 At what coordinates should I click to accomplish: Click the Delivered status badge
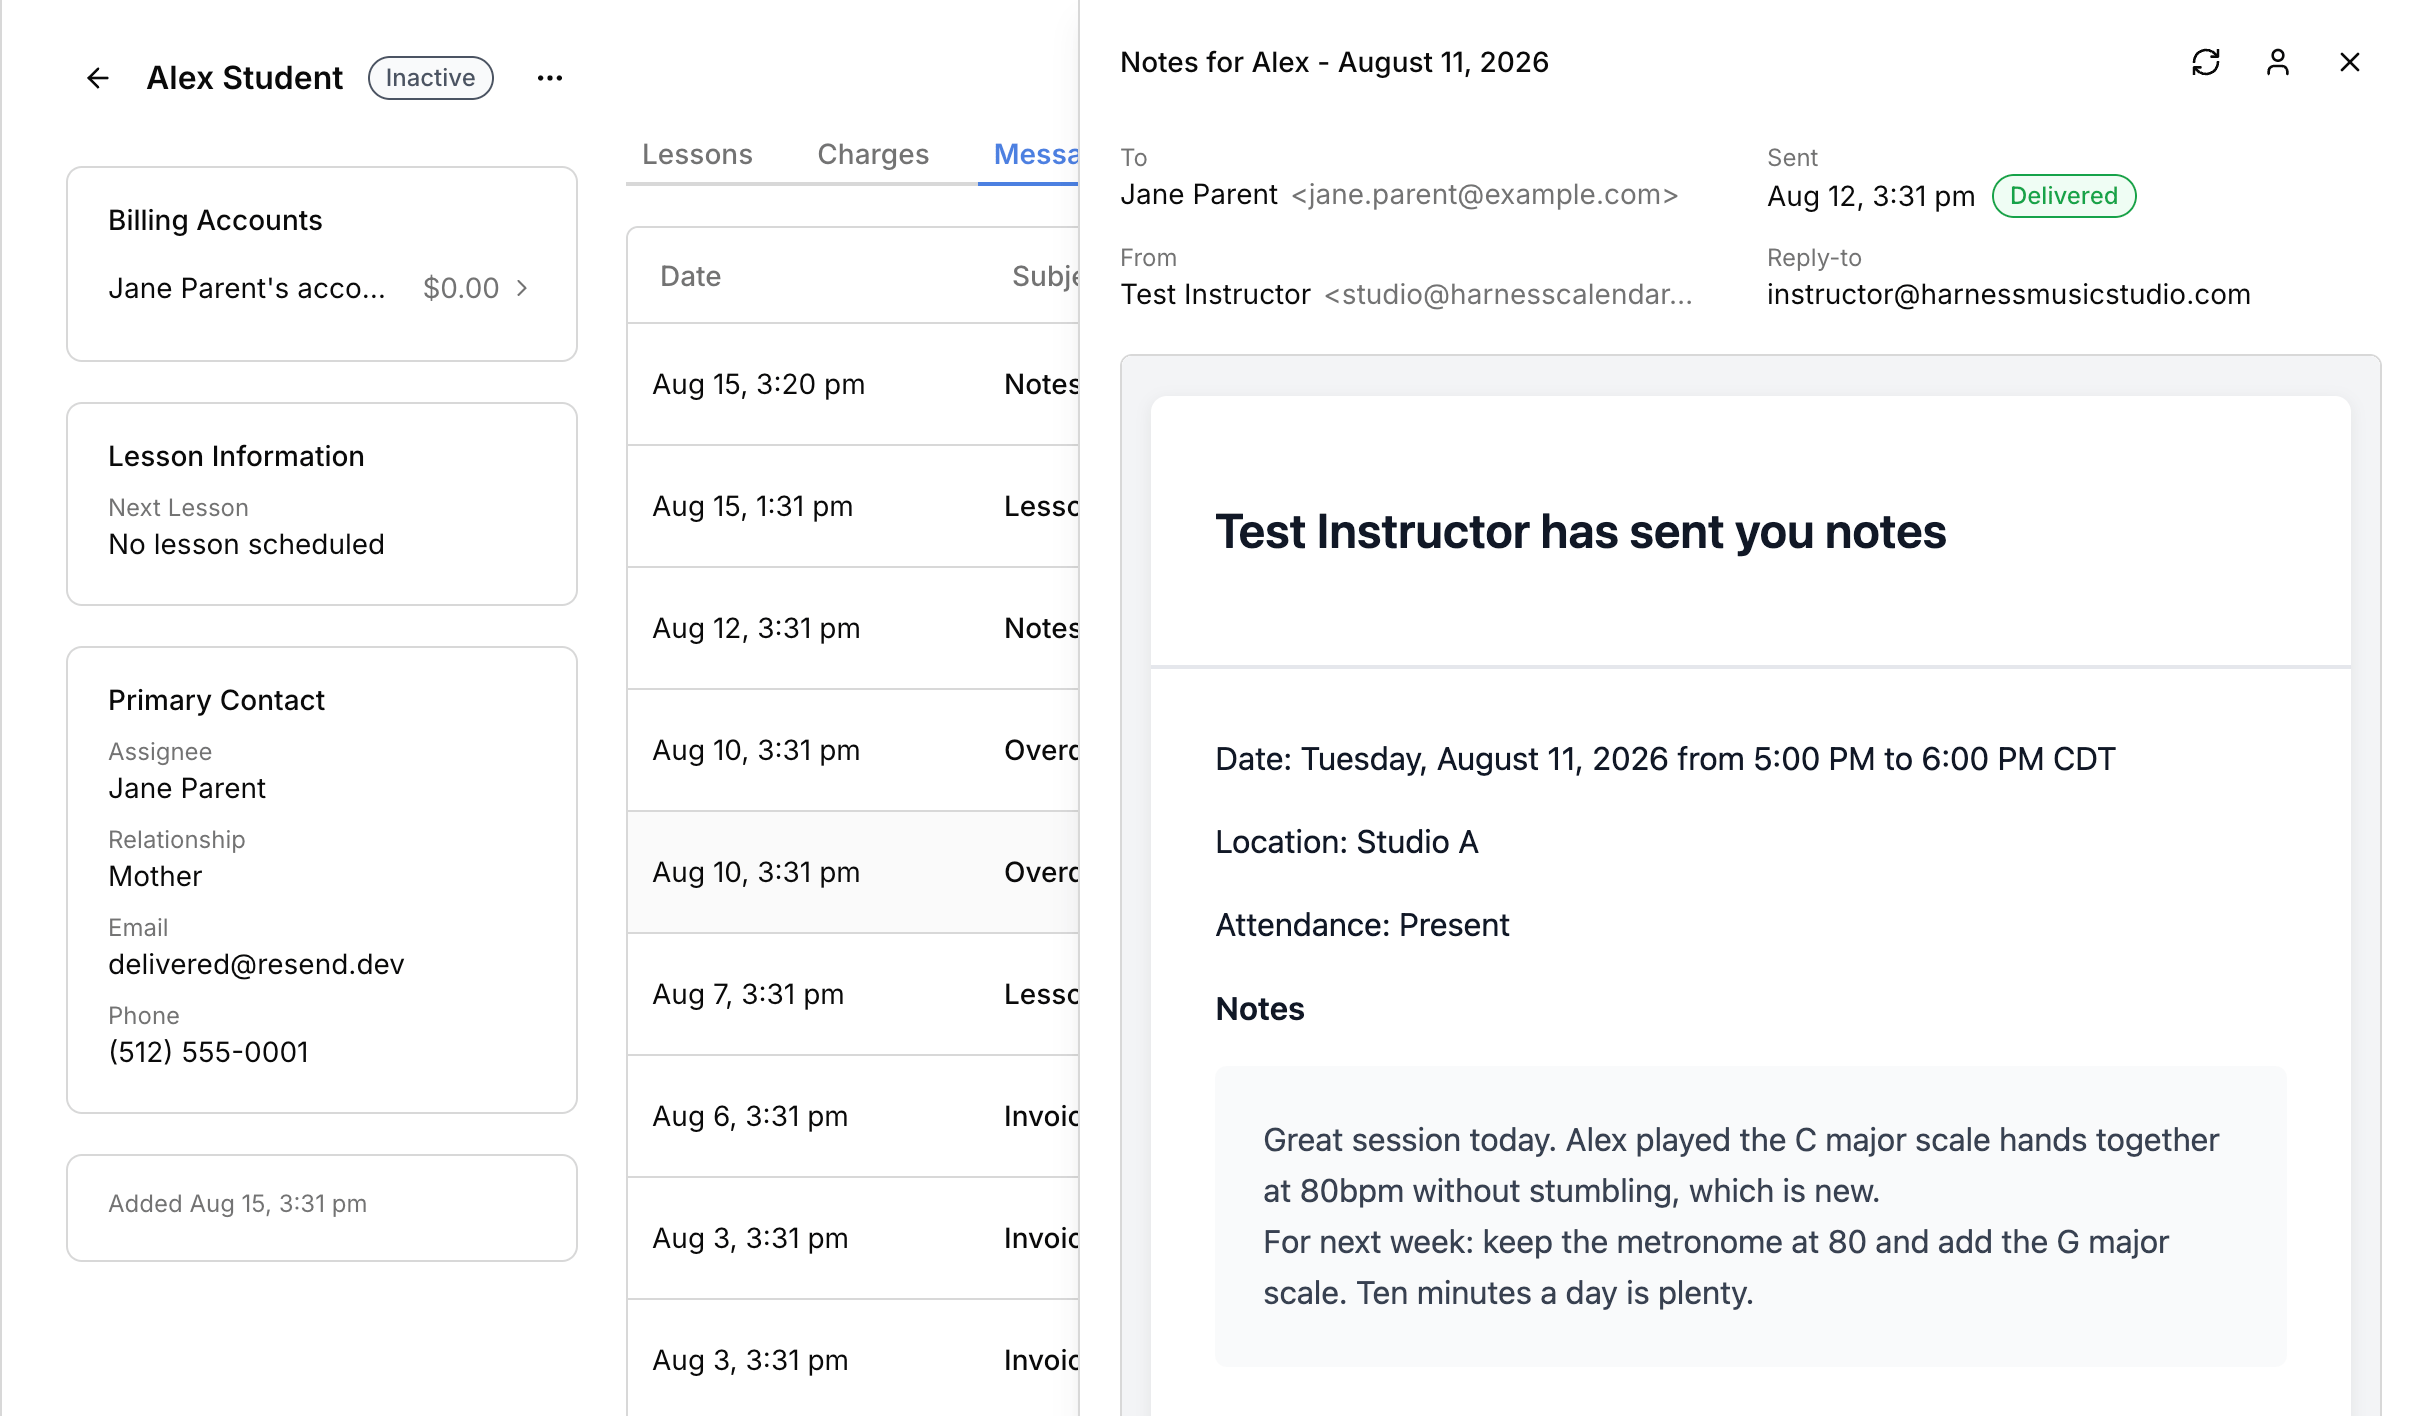point(2063,196)
